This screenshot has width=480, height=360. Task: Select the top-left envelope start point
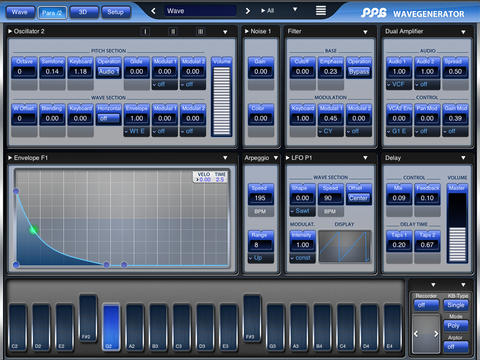[16, 191]
